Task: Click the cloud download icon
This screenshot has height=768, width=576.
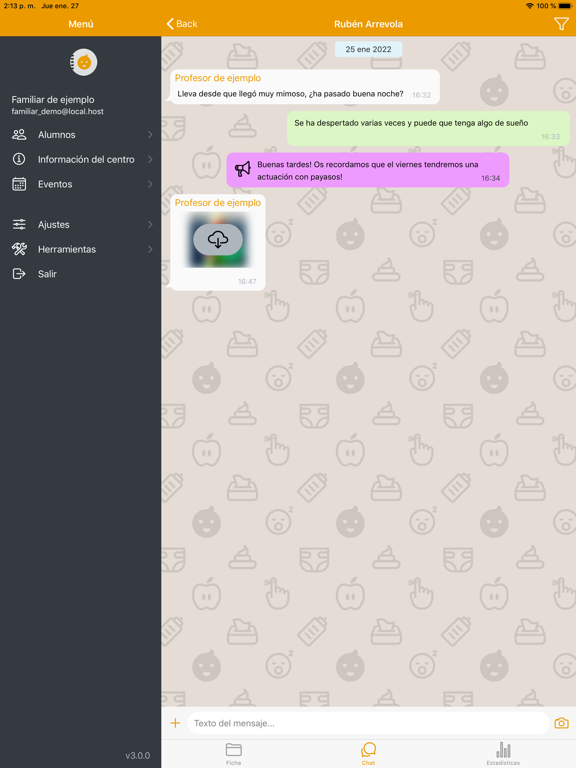Action: pos(218,240)
